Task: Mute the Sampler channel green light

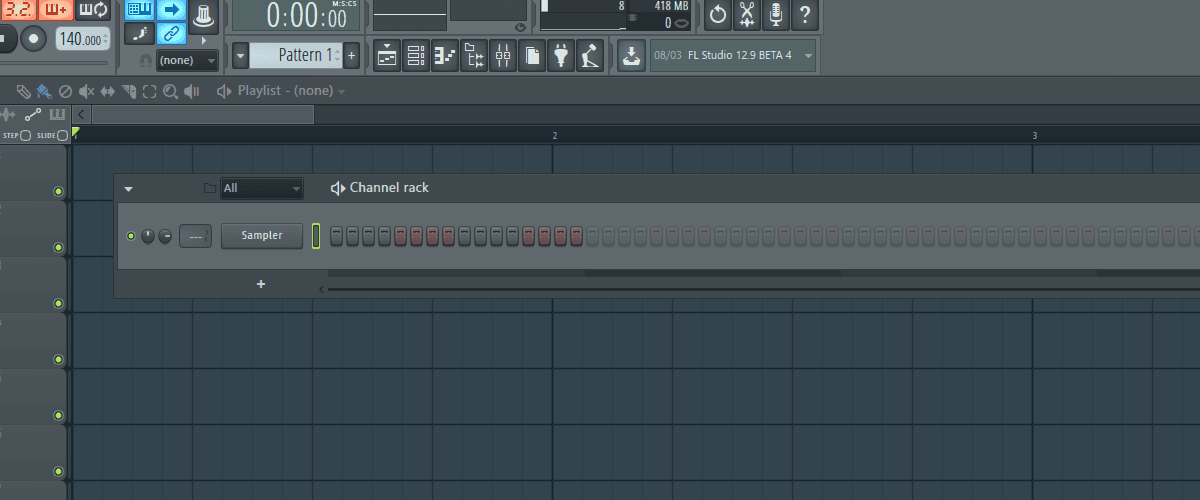Action: pyautogui.click(x=131, y=236)
